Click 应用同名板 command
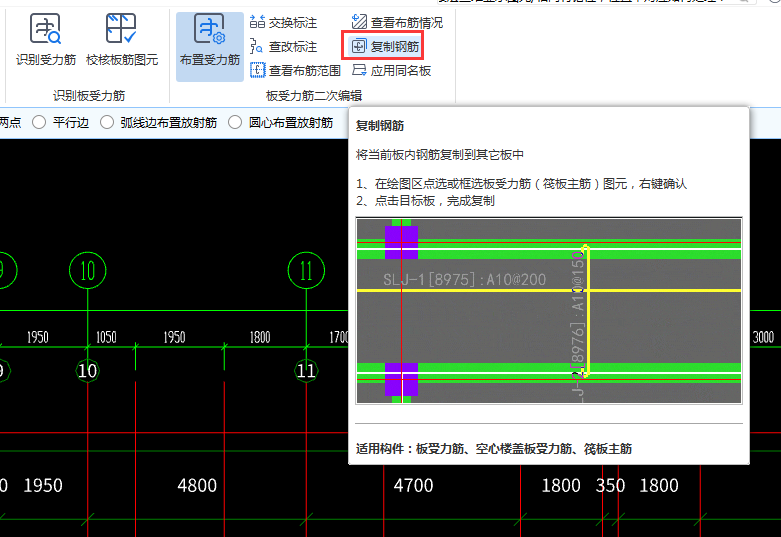This screenshot has height=537, width=781. 391,71
